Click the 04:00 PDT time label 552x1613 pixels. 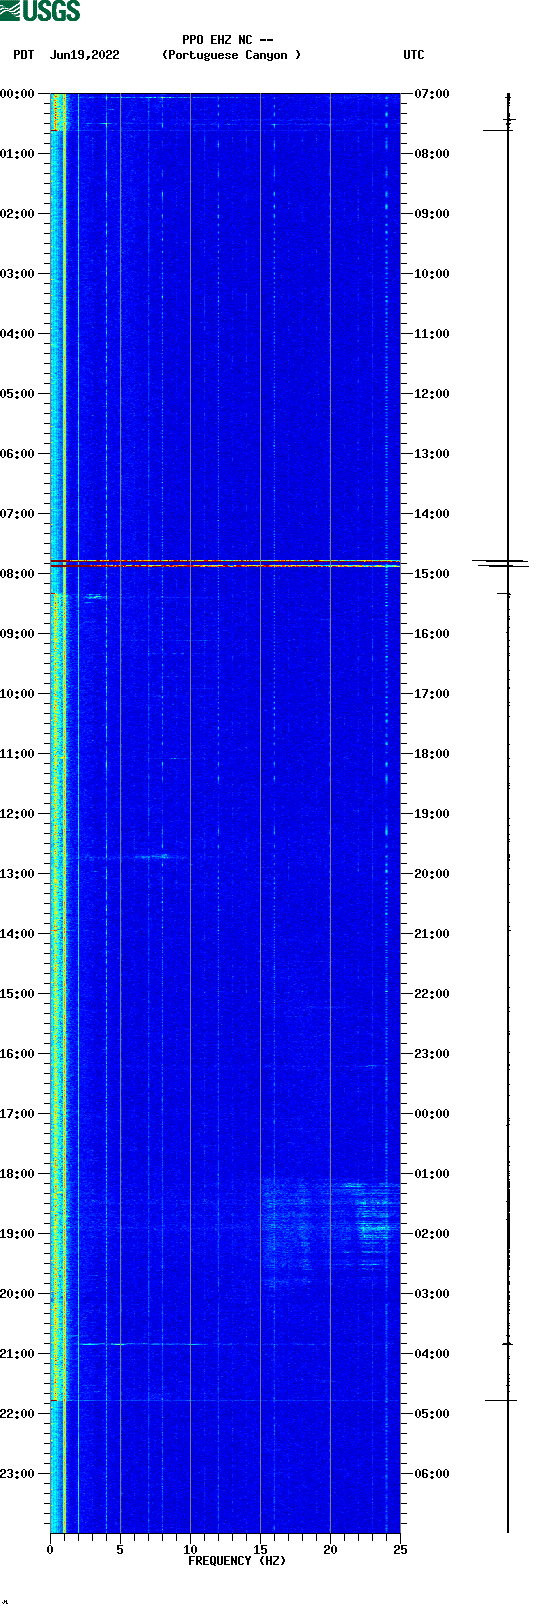coord(17,333)
